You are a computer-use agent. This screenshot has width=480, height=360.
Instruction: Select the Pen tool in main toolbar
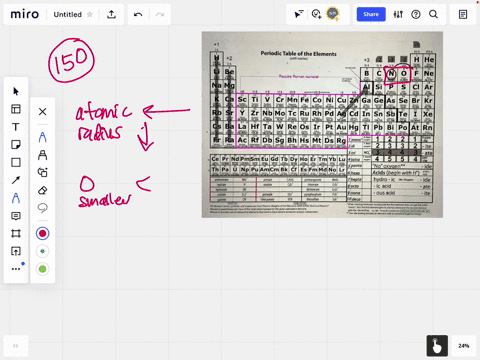[16, 198]
